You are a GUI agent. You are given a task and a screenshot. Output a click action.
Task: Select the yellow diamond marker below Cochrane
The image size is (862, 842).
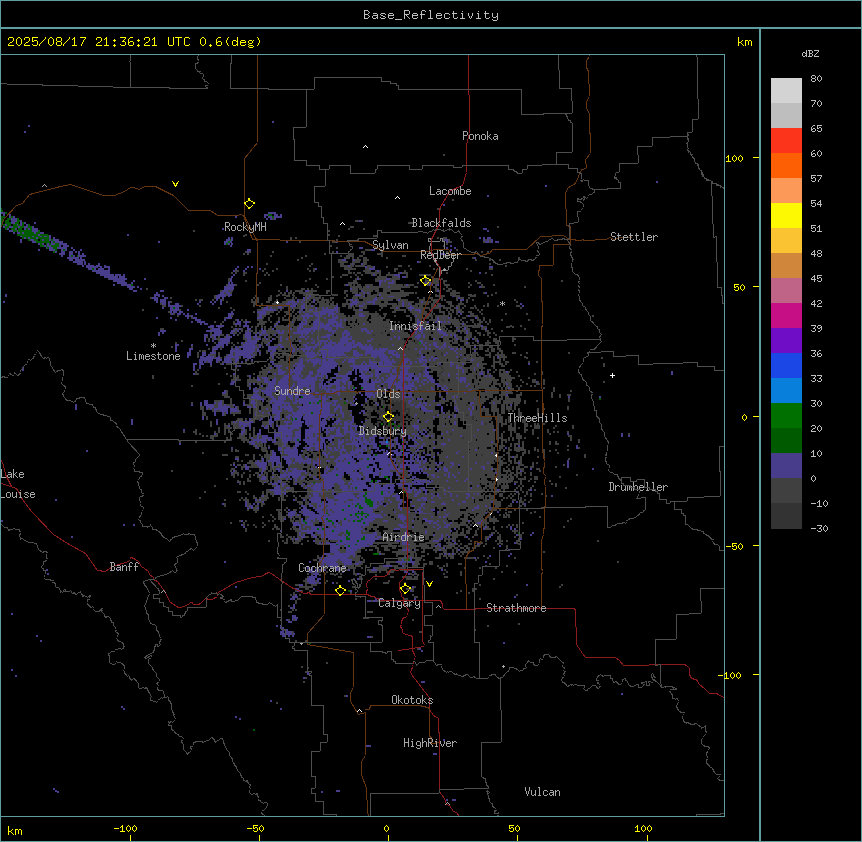(340, 591)
